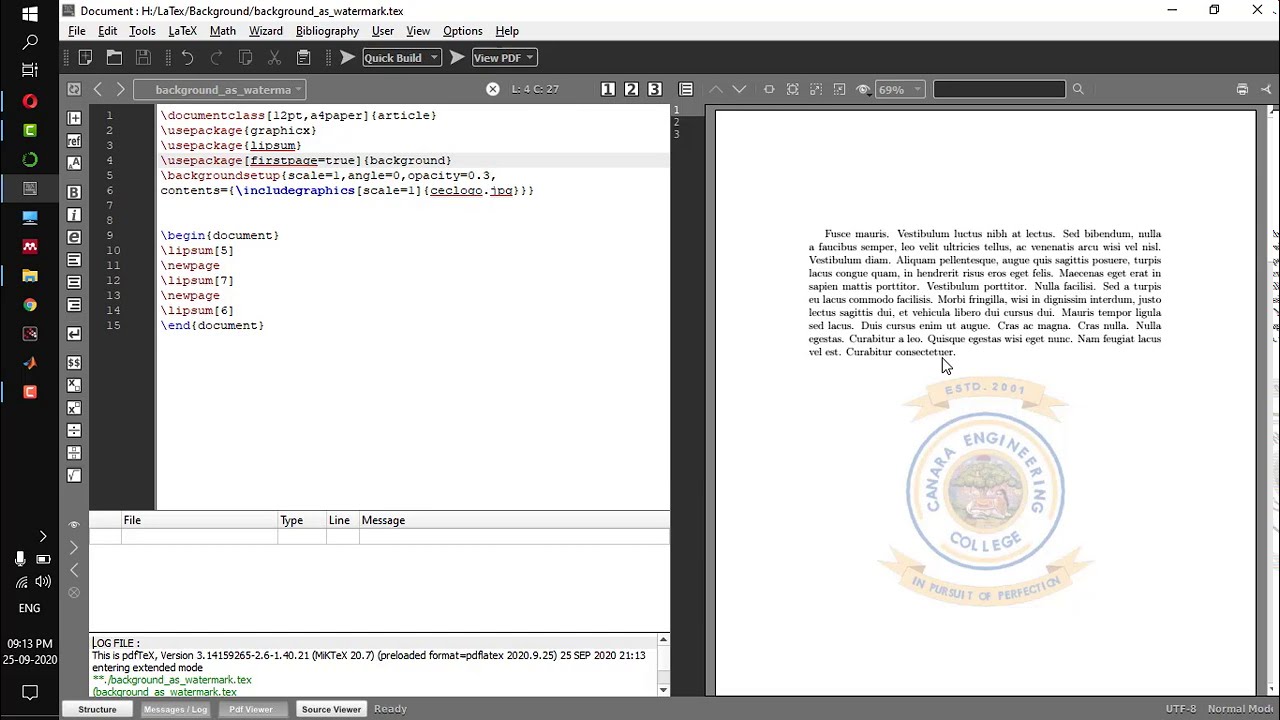
Task: Undo the last edit
Action: click(x=187, y=58)
